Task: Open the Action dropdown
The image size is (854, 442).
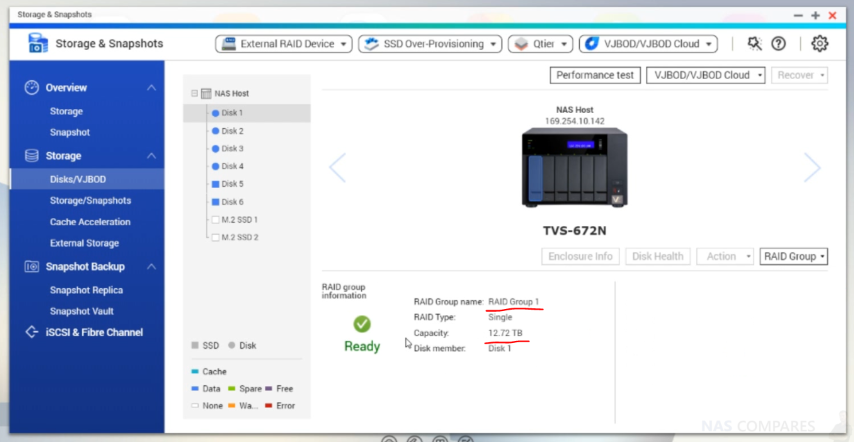Action: (725, 256)
